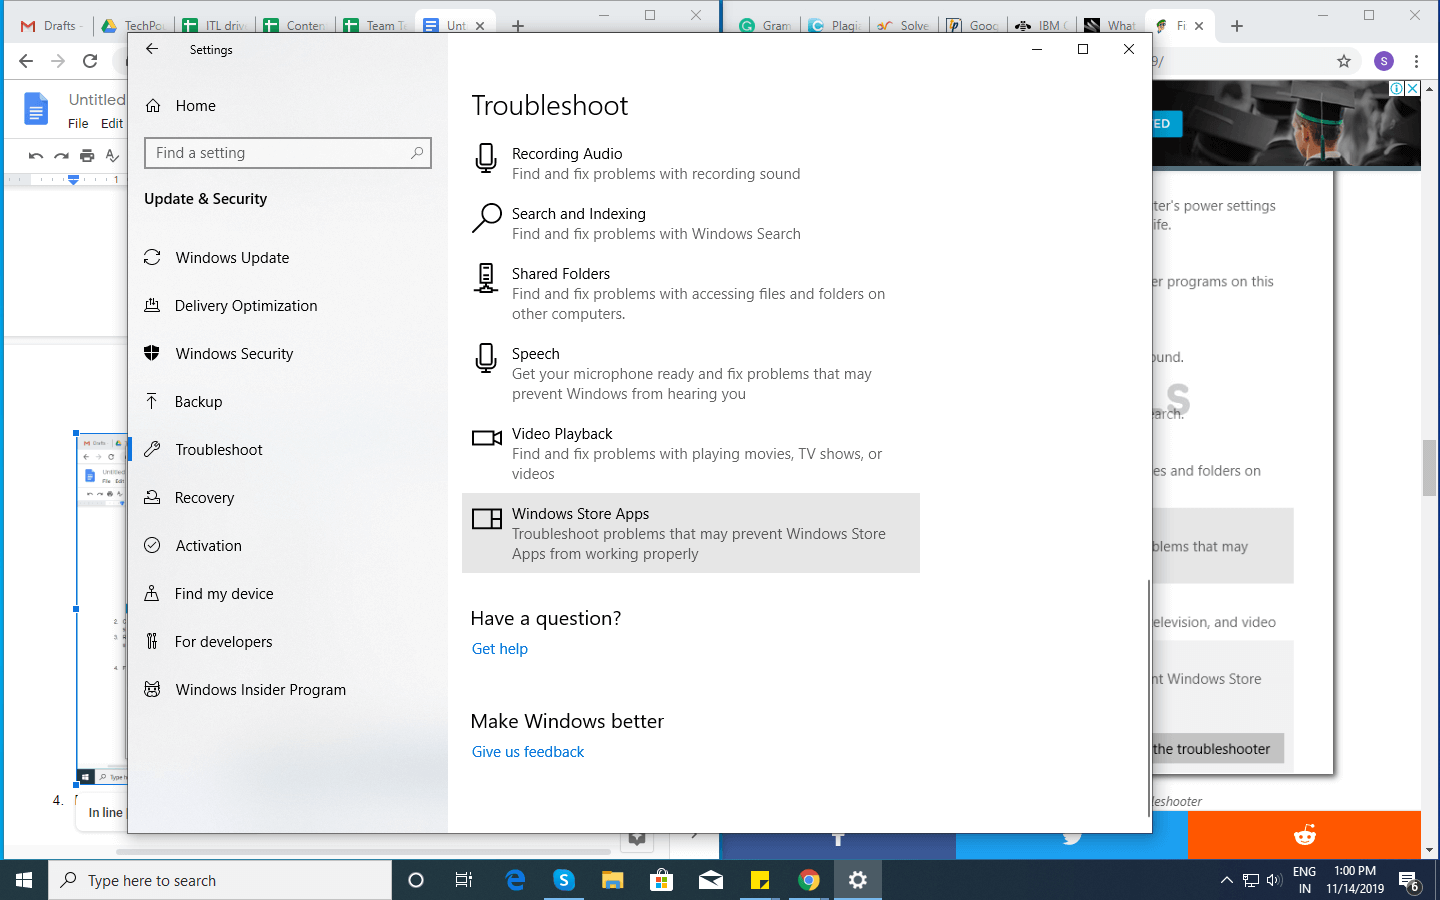The height and width of the screenshot is (900, 1440).
Task: Click the Give us feedback link
Action: [527, 751]
